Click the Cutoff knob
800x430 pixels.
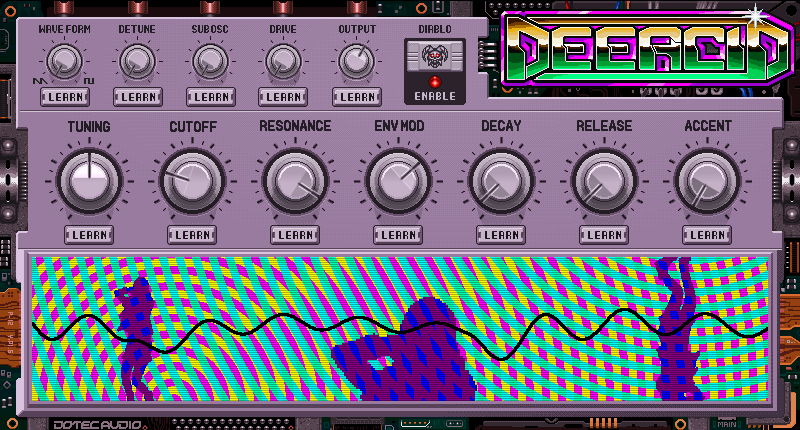tap(192, 181)
